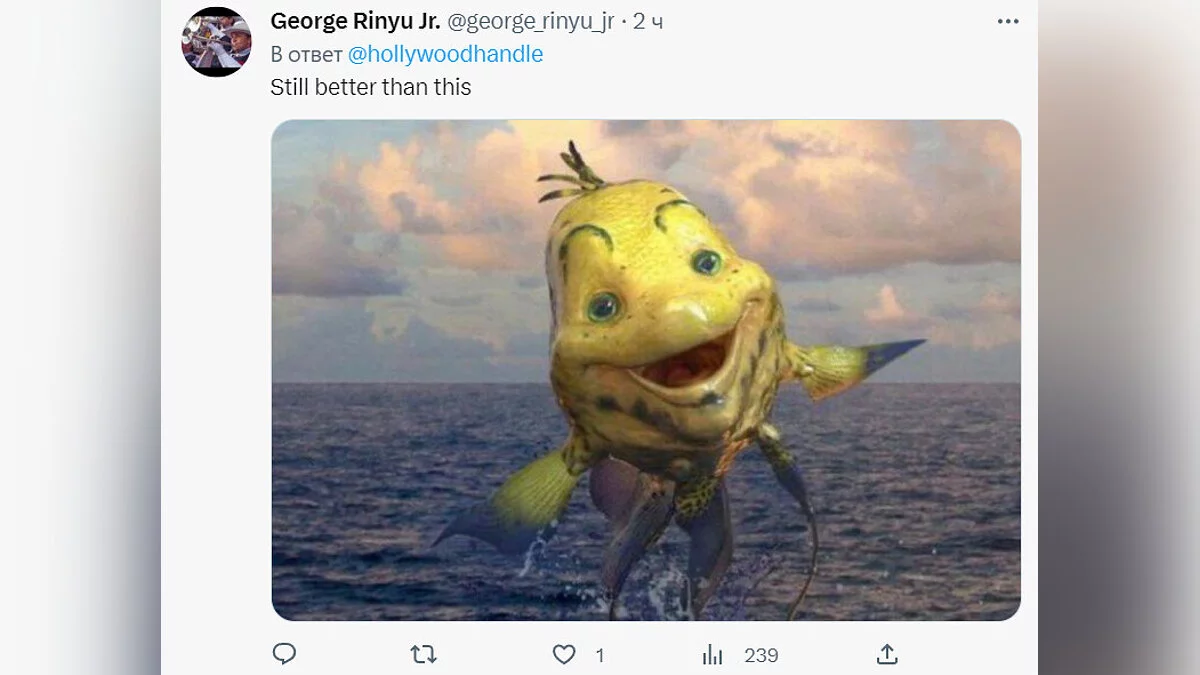Open George Rinyu Jr.'s profile avatar
The image size is (1200, 675).
(216, 41)
